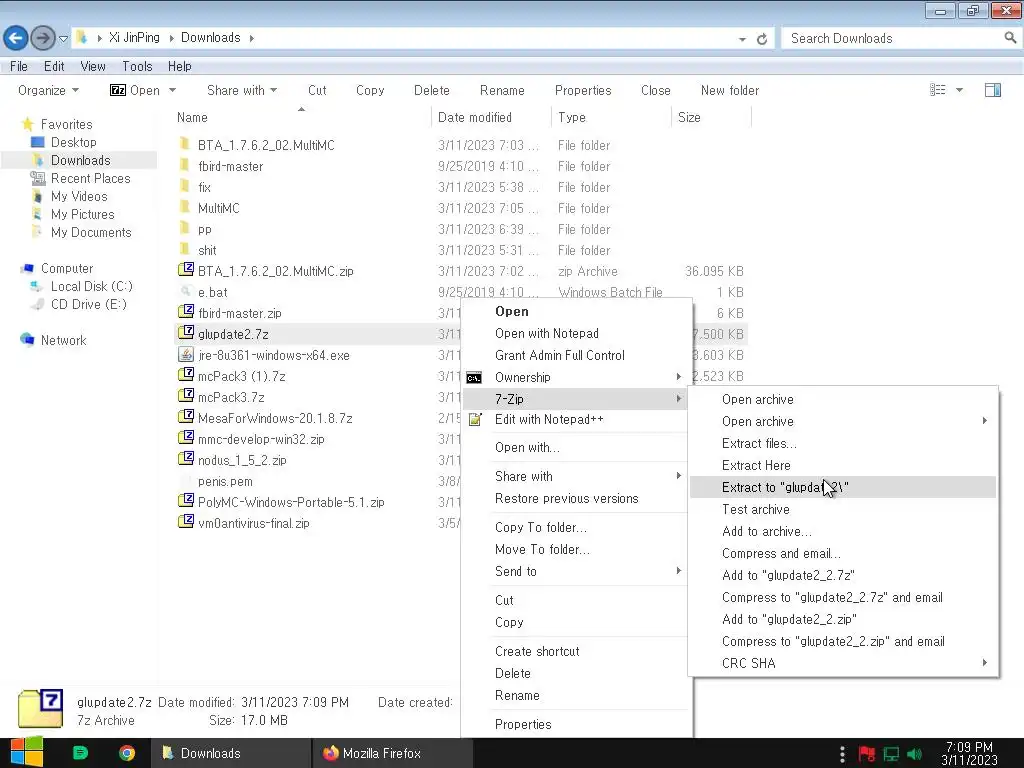
Task: Click Delete in the toolbar
Action: click(x=432, y=90)
